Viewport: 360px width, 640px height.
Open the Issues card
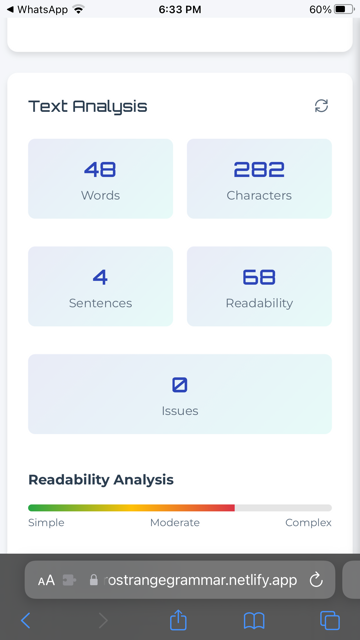180,394
